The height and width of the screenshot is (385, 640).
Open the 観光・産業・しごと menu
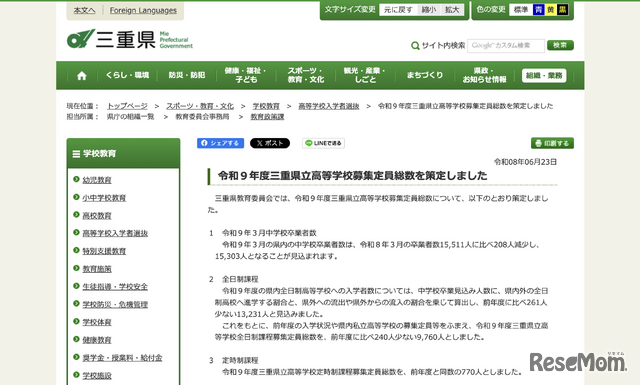click(365, 75)
